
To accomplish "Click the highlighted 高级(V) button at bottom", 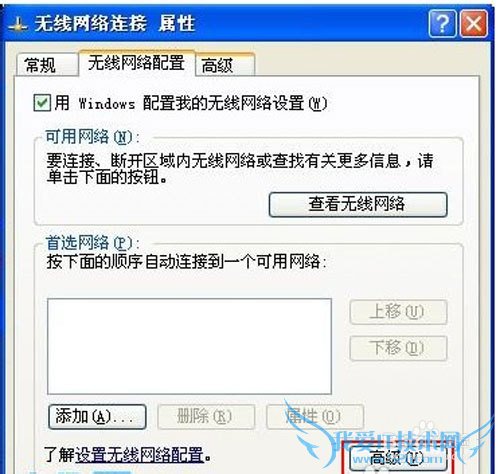I will tap(398, 458).
